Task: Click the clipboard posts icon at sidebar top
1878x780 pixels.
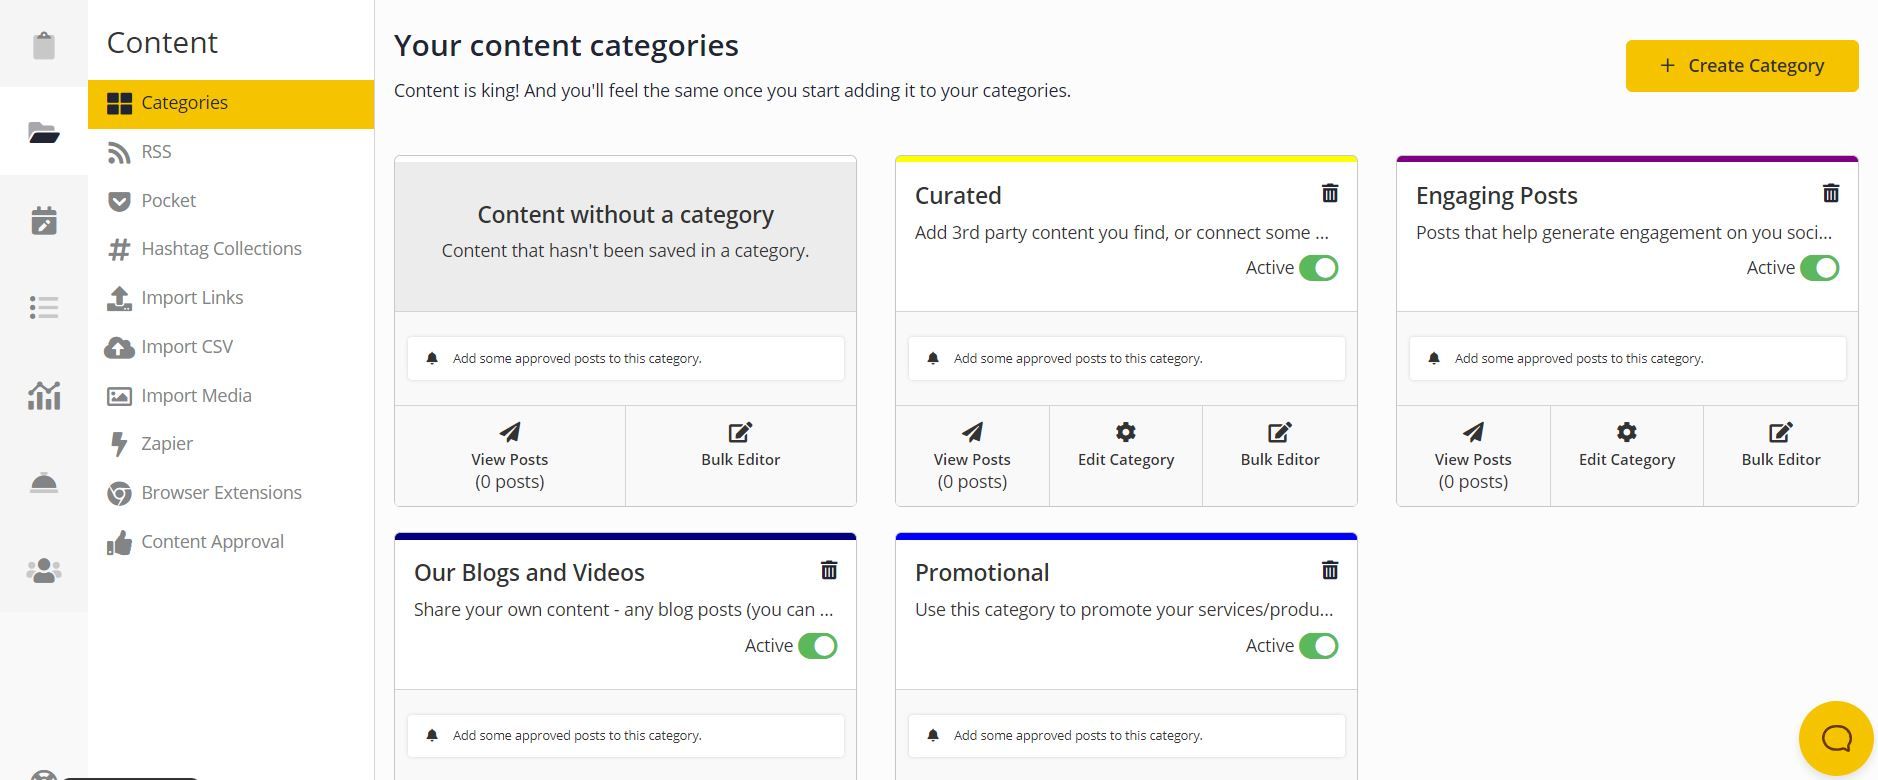Action: click(x=44, y=44)
